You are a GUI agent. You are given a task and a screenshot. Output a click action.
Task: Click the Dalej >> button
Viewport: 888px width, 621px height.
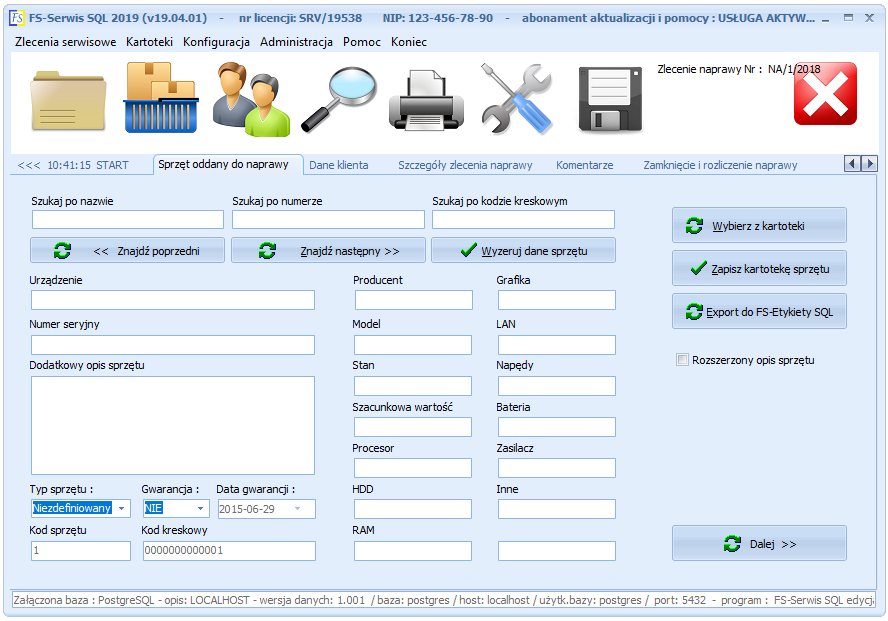pyautogui.click(x=759, y=543)
